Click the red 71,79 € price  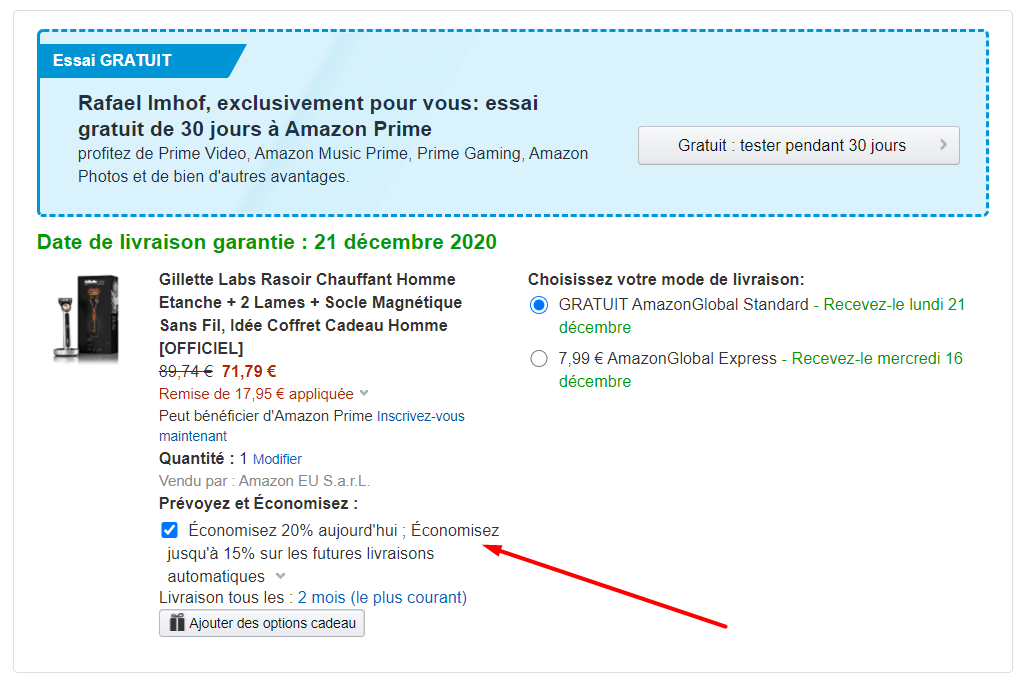pos(249,372)
